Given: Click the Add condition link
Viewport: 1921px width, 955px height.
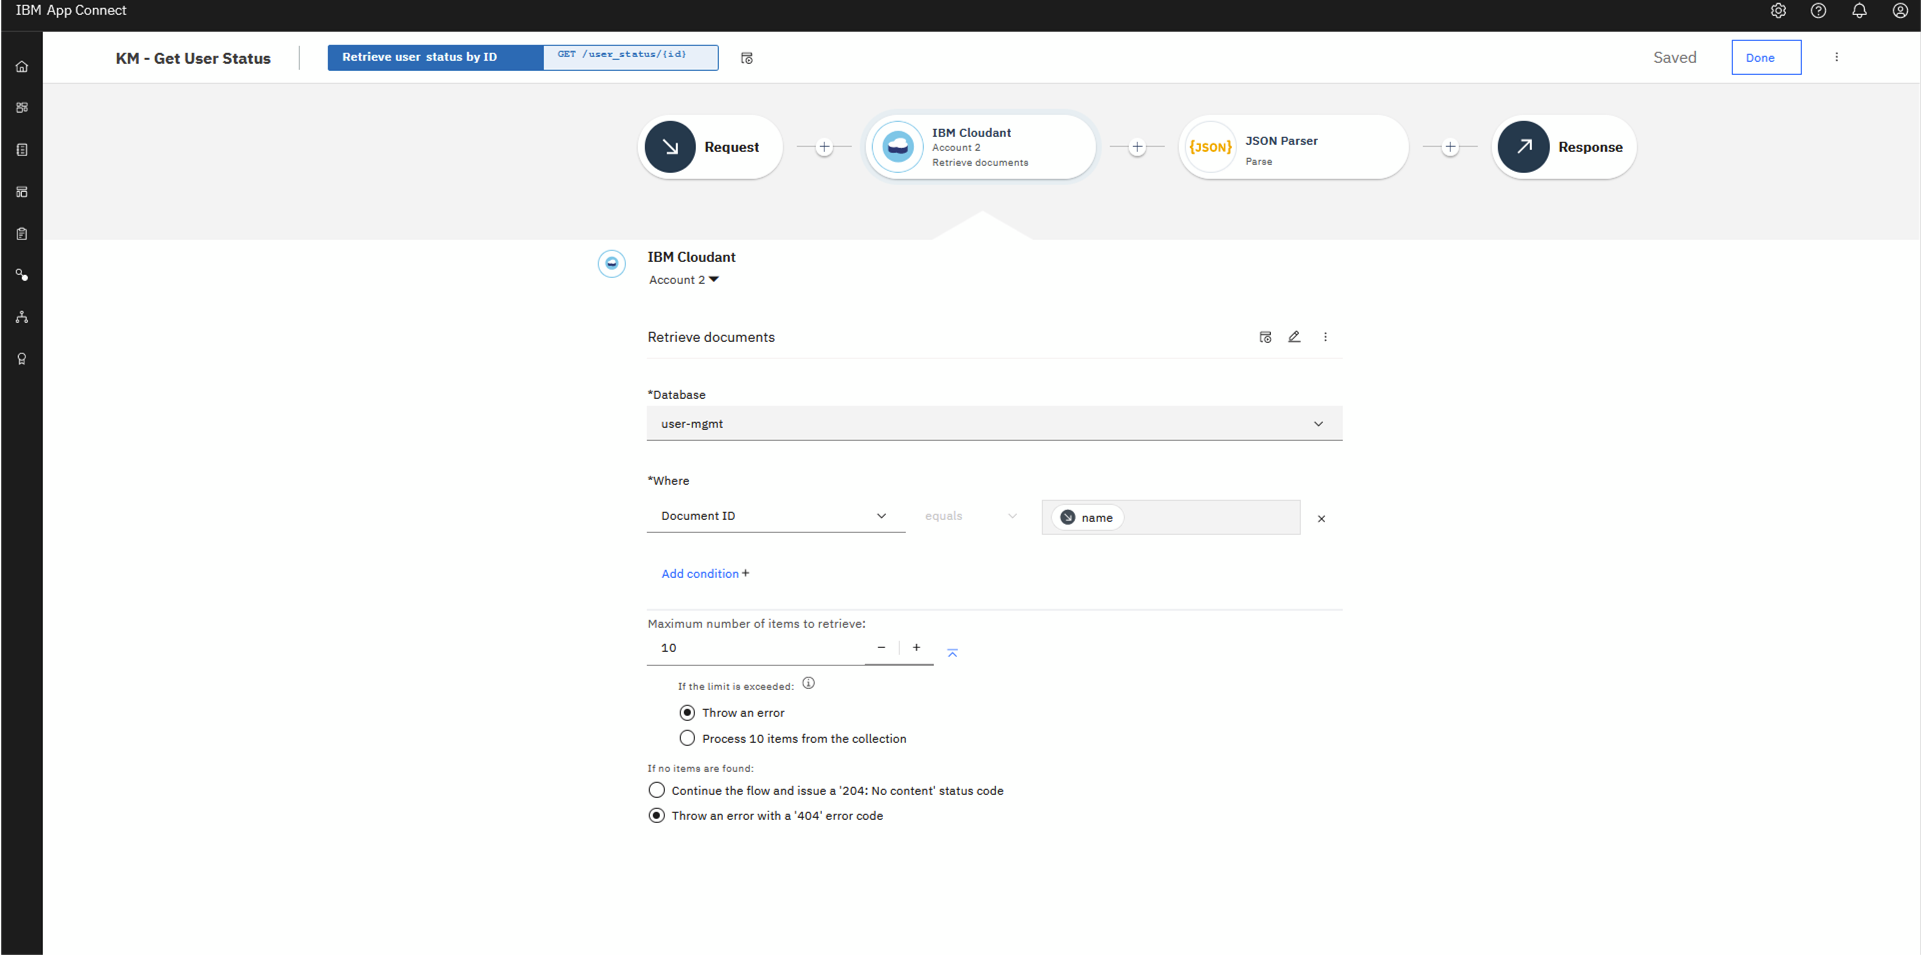Looking at the screenshot, I should [705, 574].
